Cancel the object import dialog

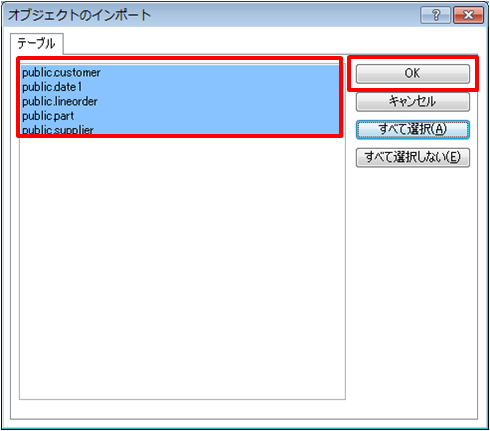413,101
